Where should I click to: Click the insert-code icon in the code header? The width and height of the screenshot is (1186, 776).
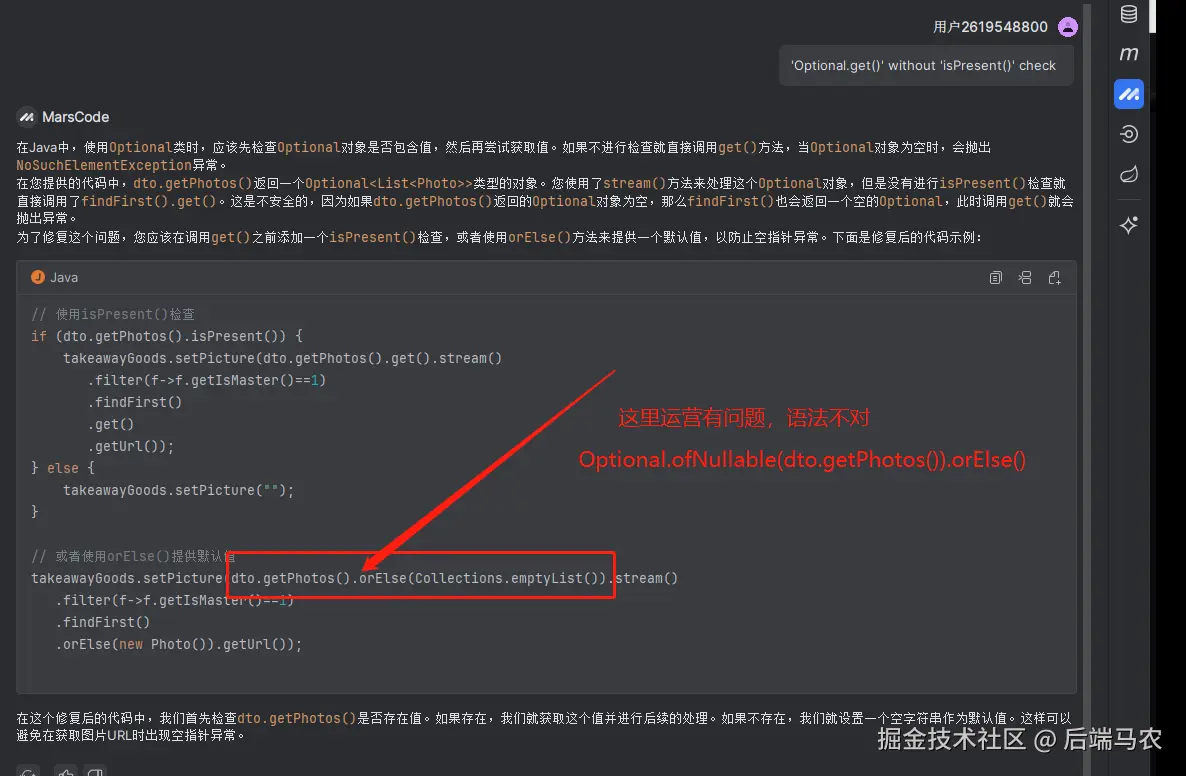click(x=1025, y=277)
